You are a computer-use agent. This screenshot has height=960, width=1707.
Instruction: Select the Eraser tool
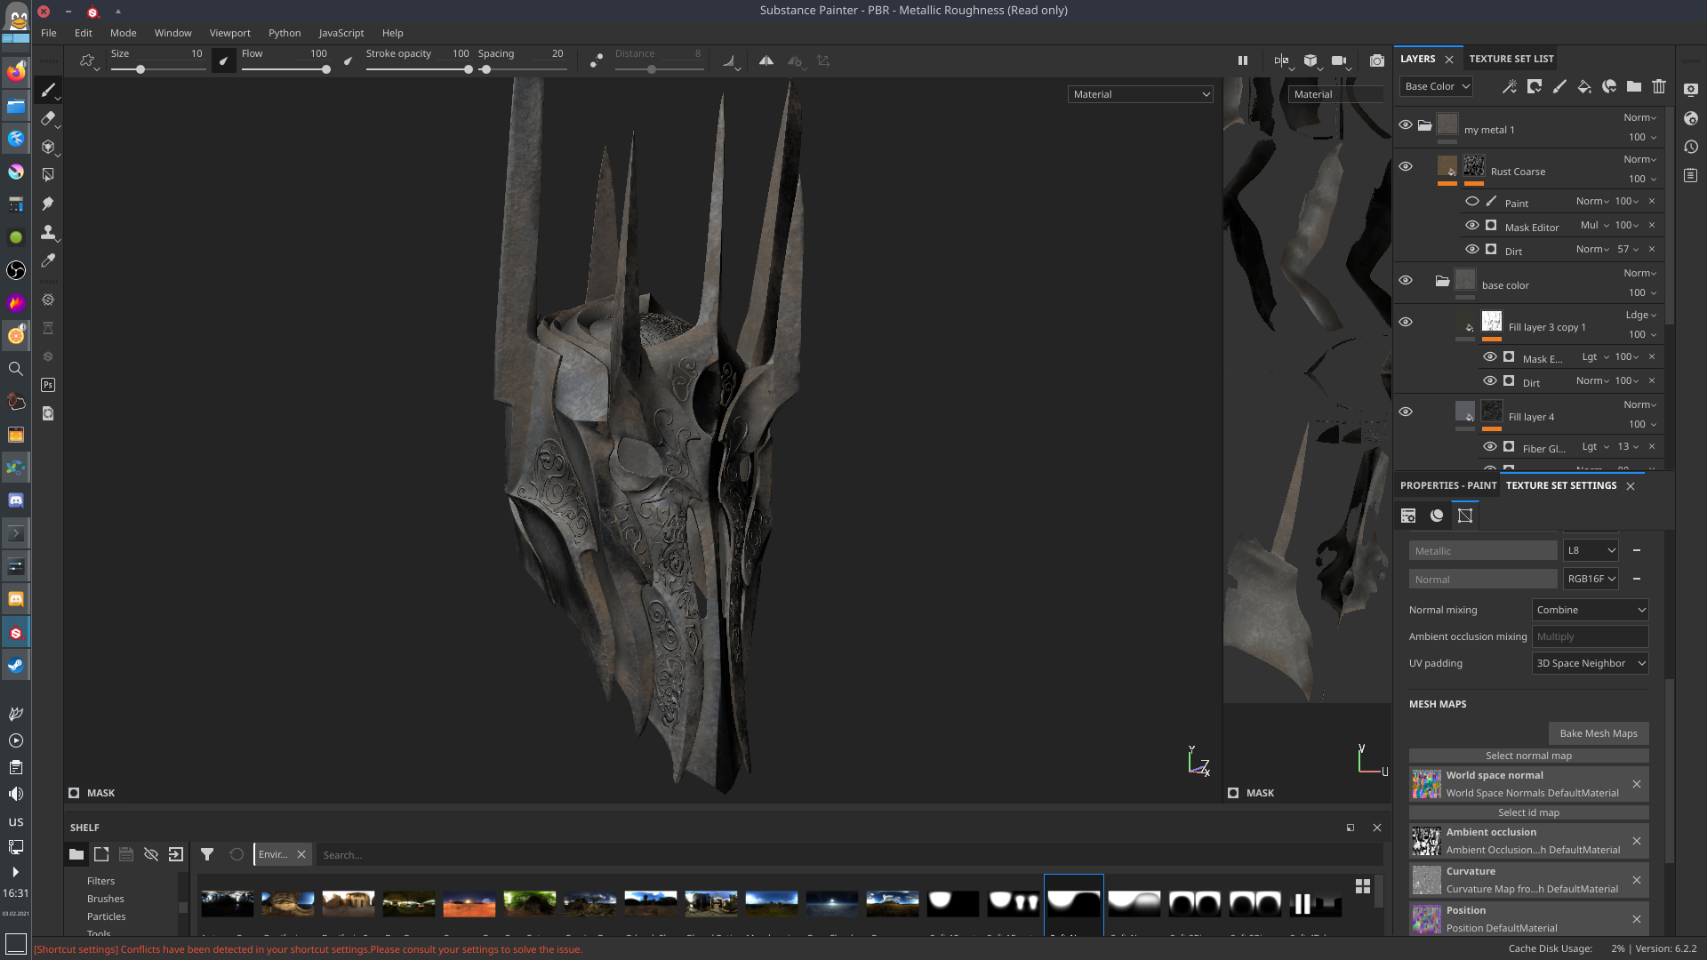pos(48,118)
